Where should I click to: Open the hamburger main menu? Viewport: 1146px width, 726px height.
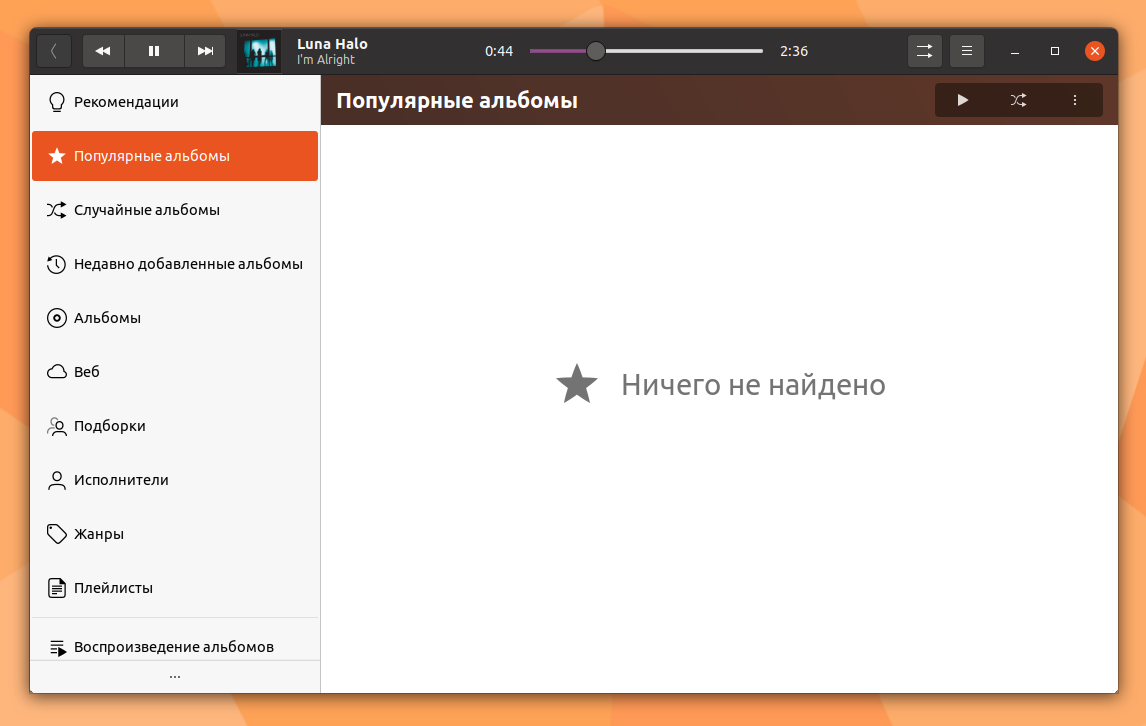[967, 51]
